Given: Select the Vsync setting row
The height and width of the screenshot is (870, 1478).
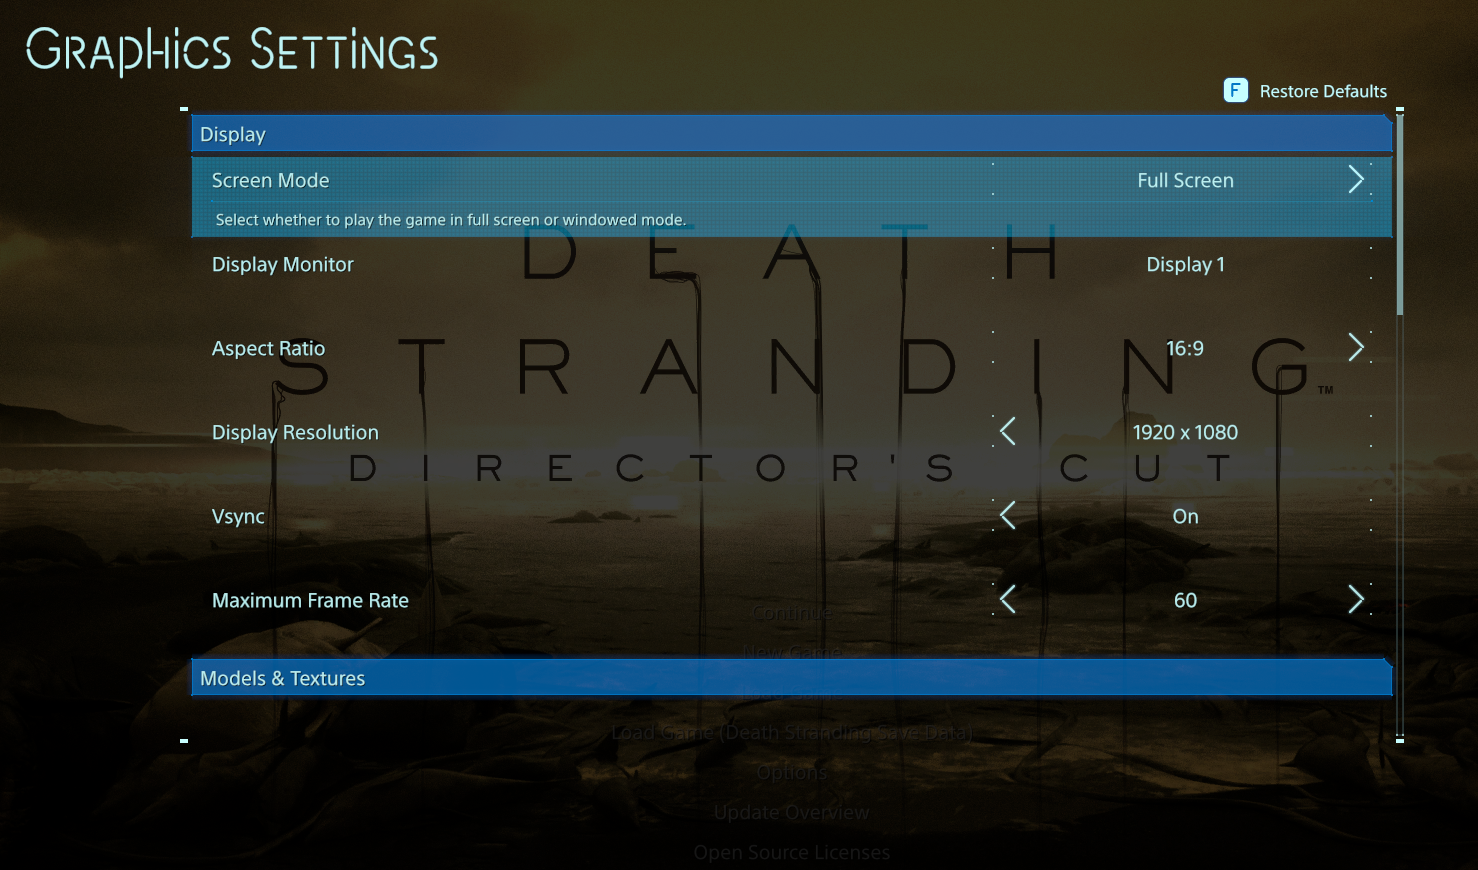Looking at the screenshot, I should click(x=792, y=516).
